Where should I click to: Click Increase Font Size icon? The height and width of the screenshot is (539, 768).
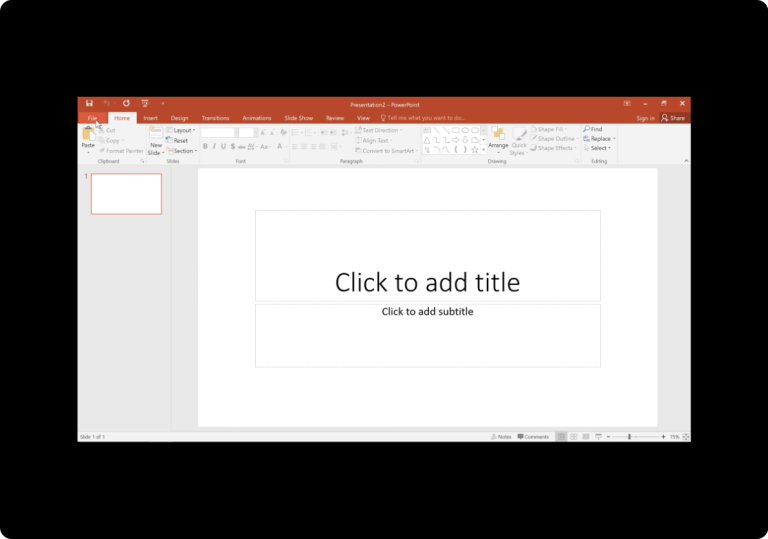coord(263,133)
